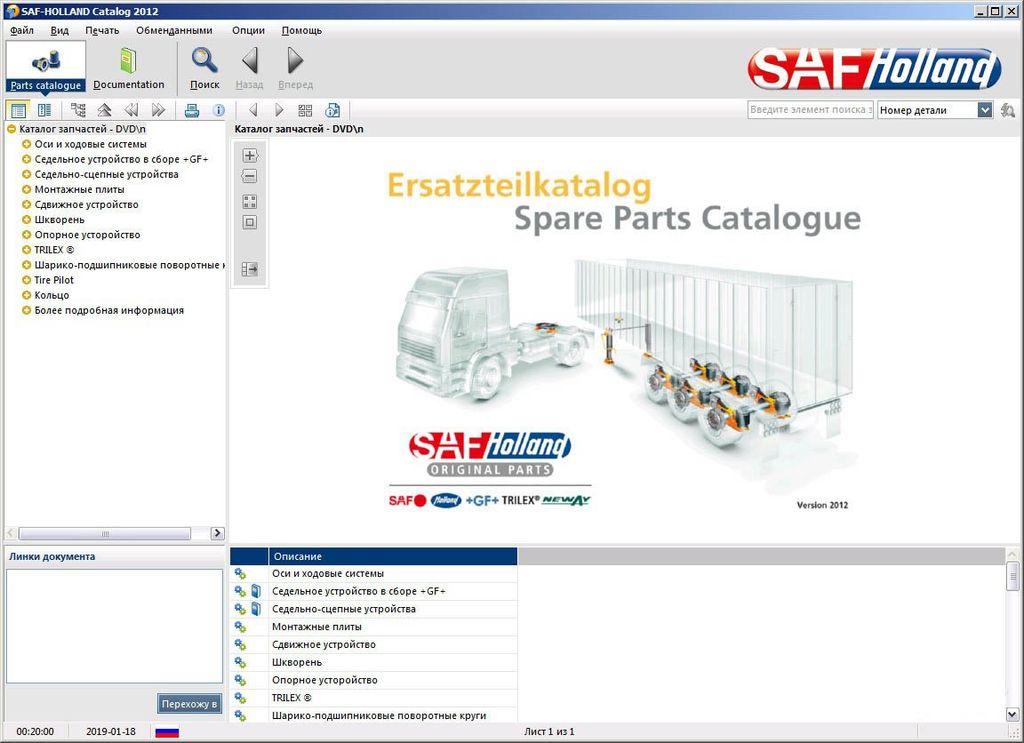Click the search element input field
Viewport: 1024px width, 743px height.
click(x=810, y=110)
